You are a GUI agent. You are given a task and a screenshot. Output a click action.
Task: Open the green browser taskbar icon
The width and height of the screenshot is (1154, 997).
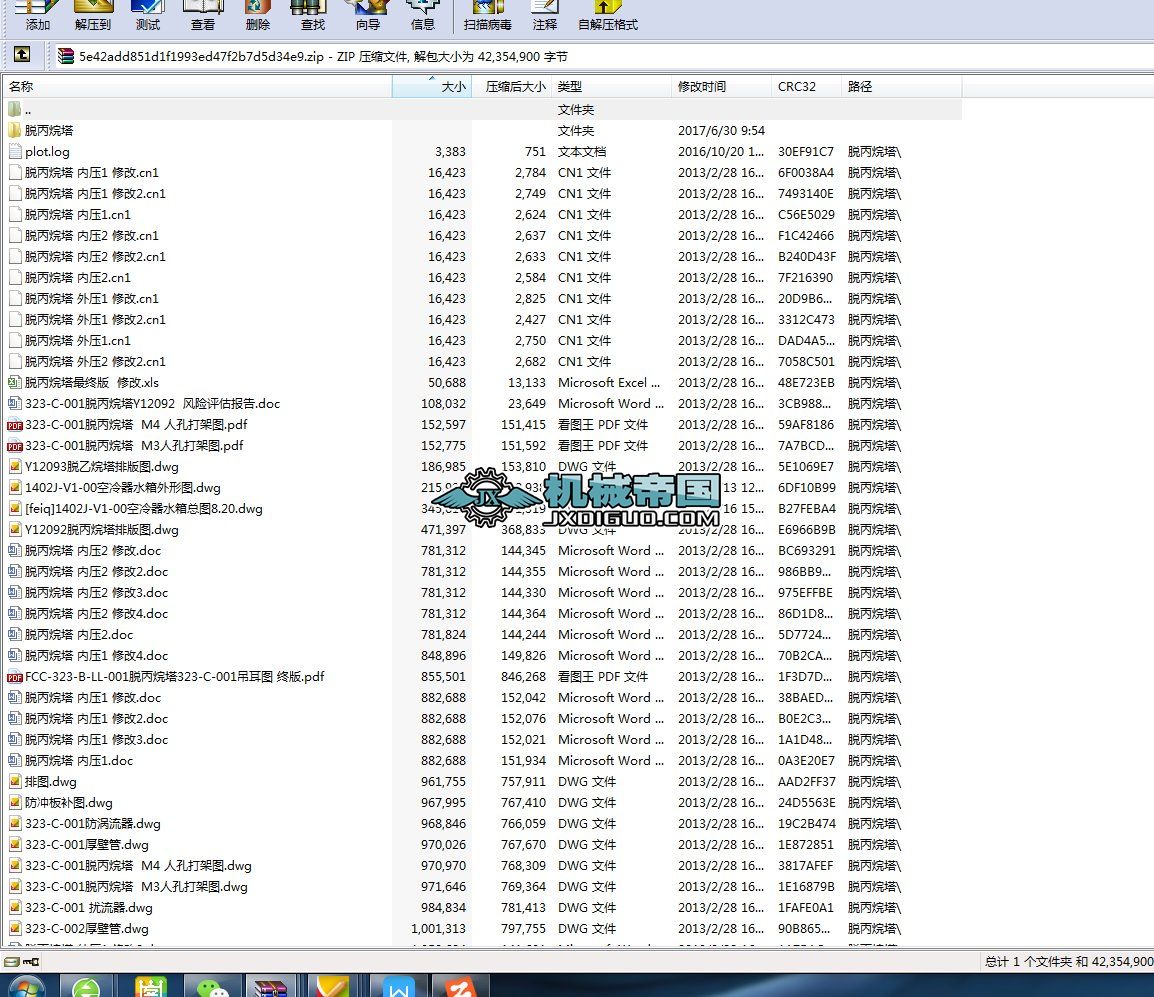(x=86, y=987)
